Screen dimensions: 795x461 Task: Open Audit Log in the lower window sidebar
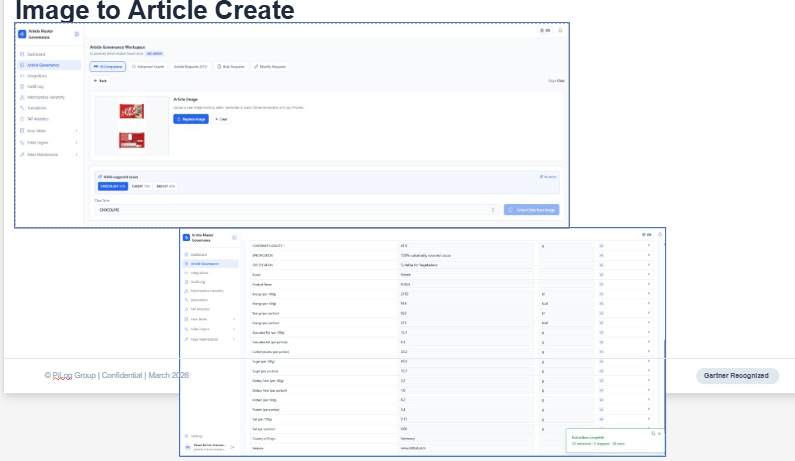tap(197, 282)
